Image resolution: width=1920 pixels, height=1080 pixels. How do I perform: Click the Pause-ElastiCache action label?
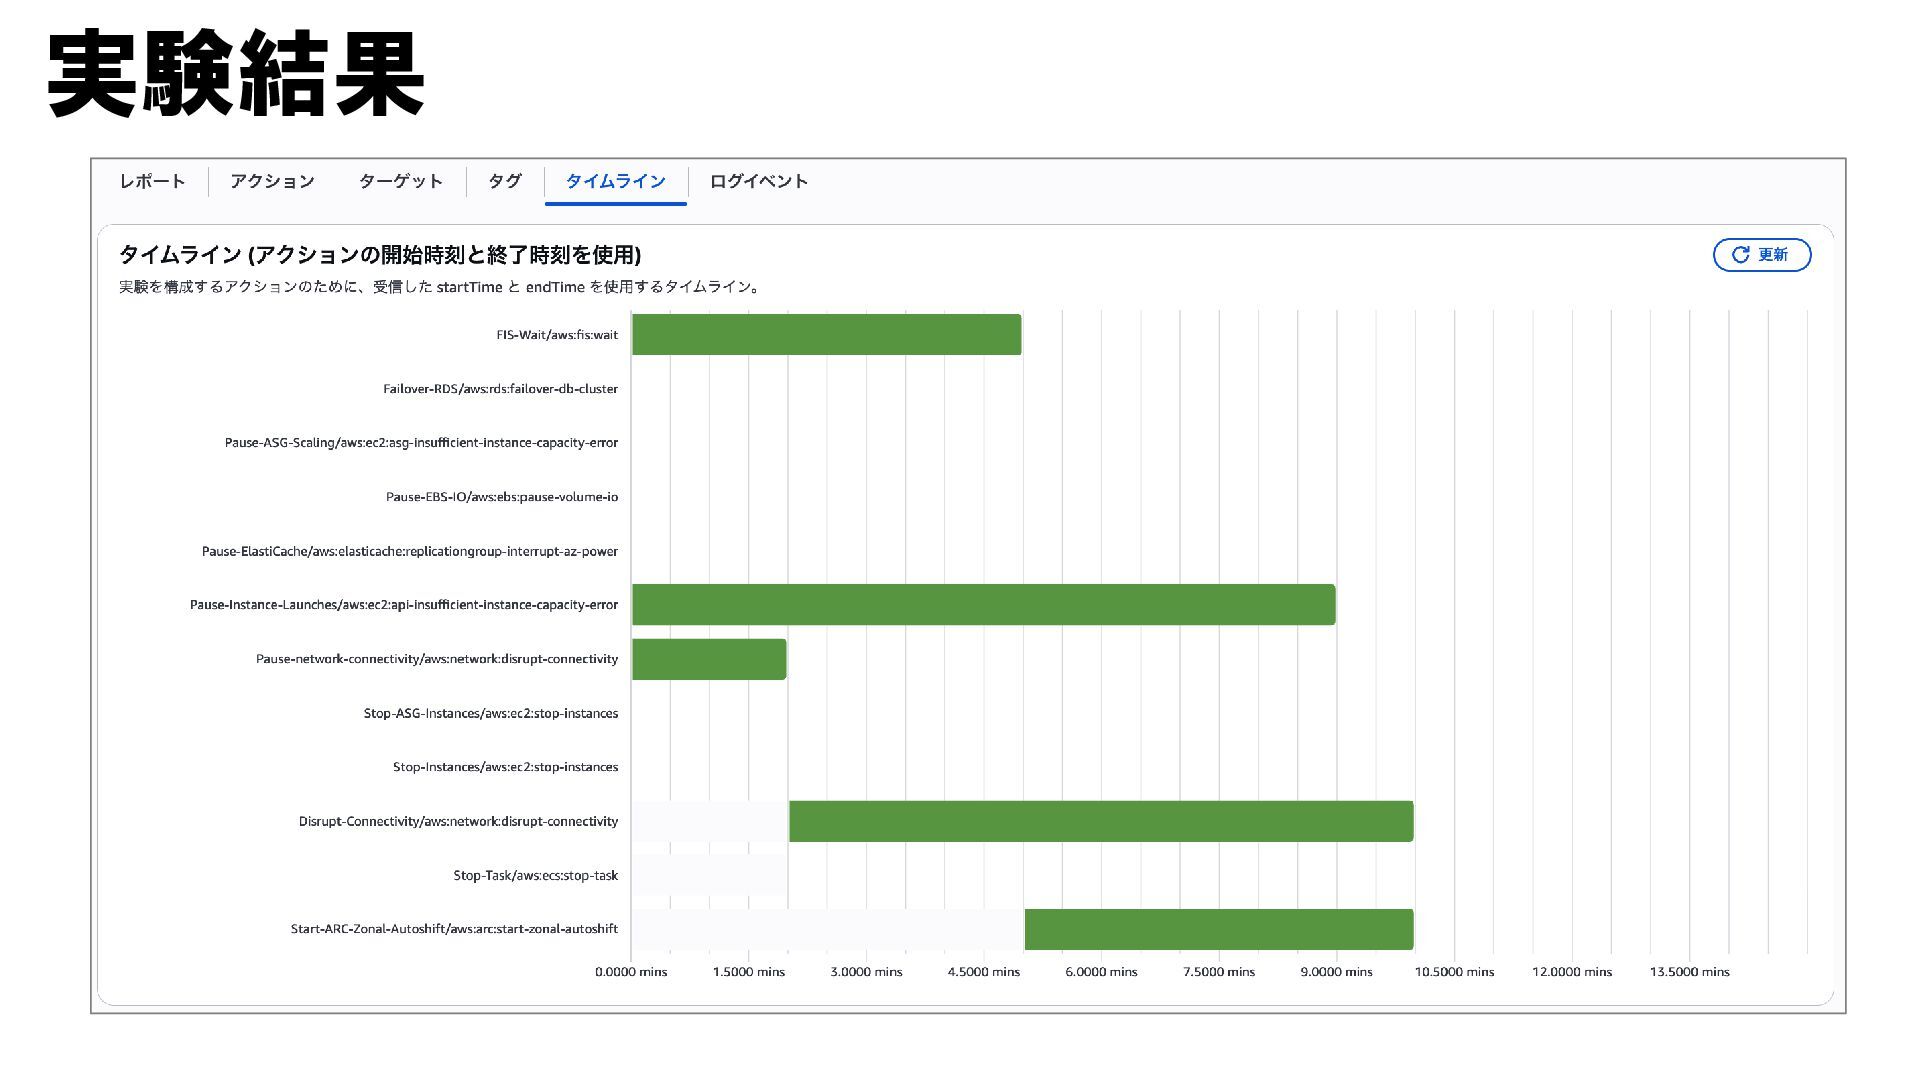tap(409, 551)
